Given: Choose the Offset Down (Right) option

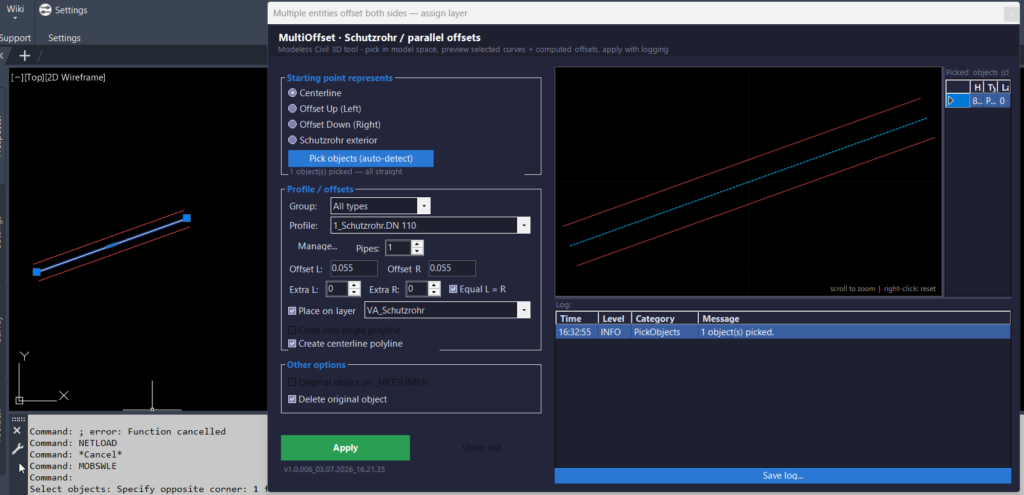Looking at the screenshot, I should [x=293, y=124].
